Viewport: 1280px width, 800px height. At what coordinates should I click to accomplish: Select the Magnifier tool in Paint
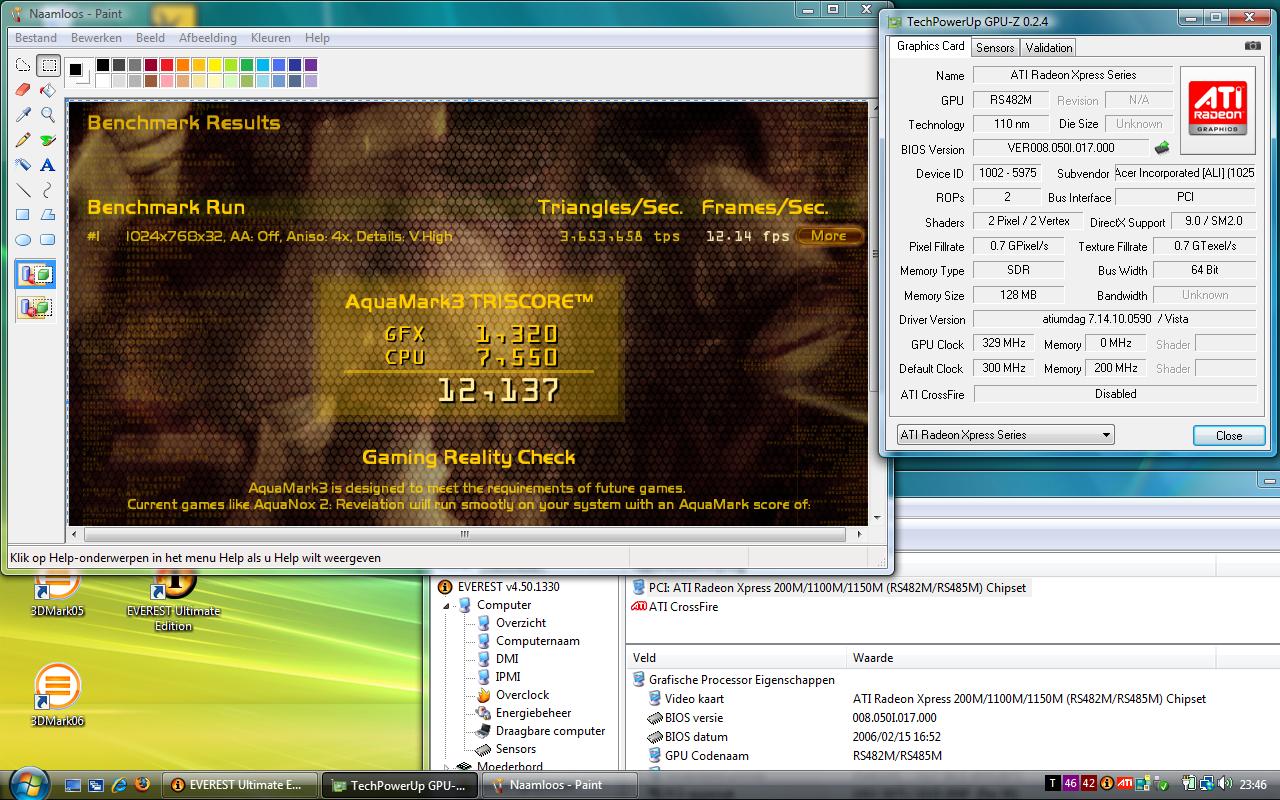click(47, 116)
